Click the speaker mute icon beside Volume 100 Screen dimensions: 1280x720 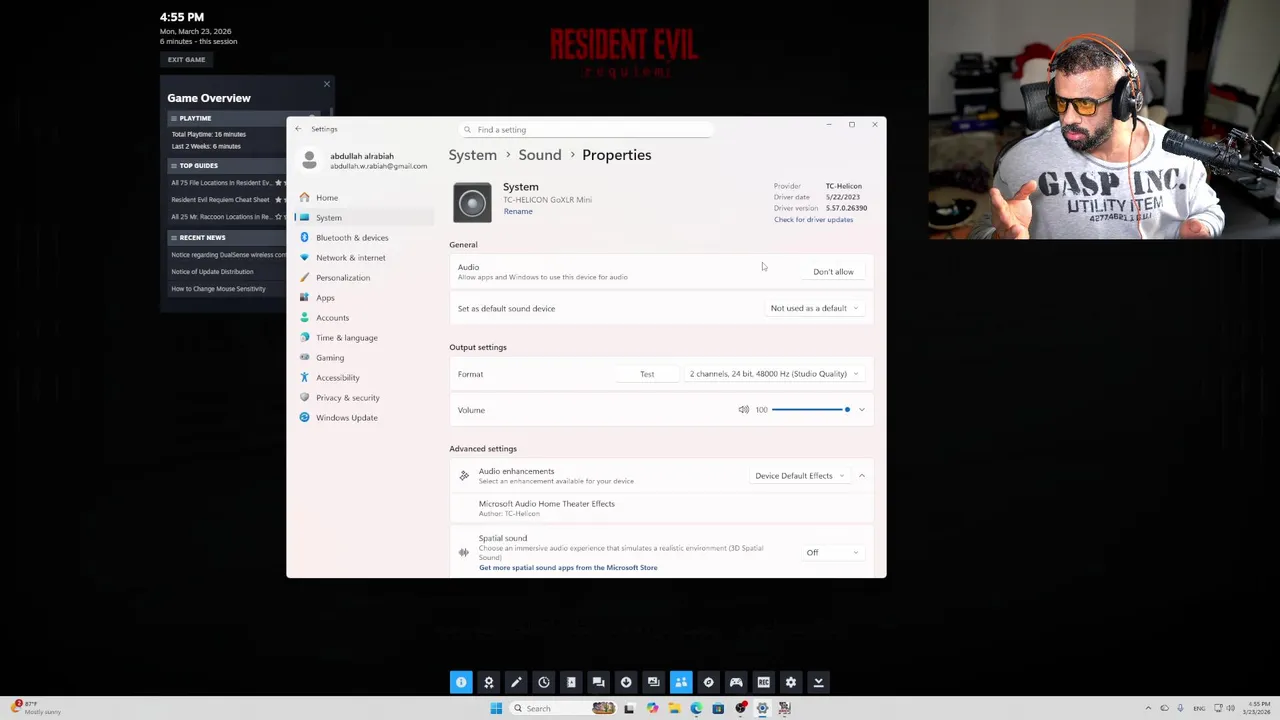743,410
